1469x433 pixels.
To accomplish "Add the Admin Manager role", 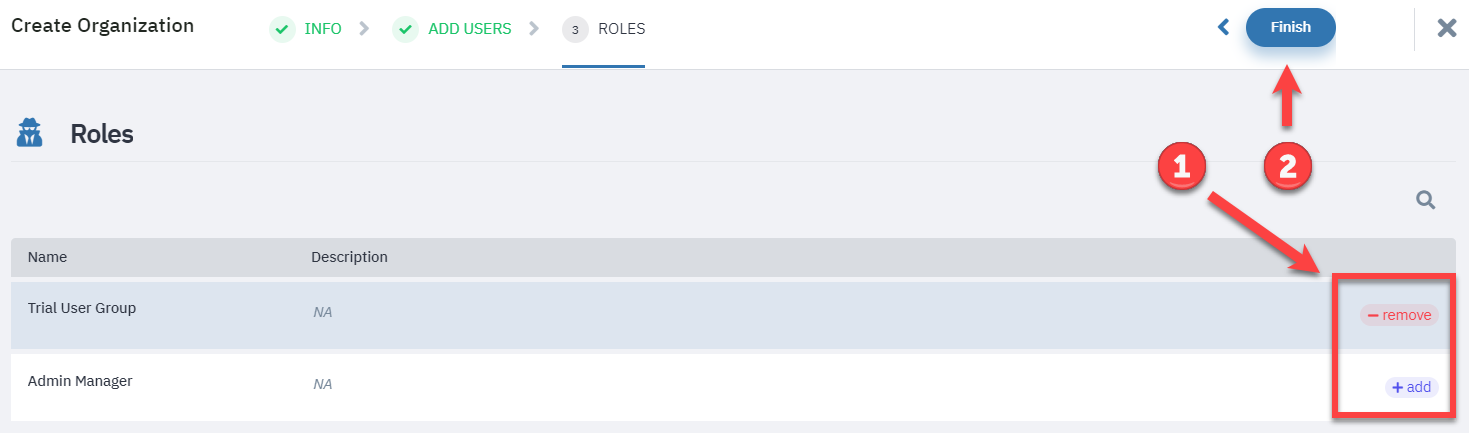I will (x=1411, y=387).
